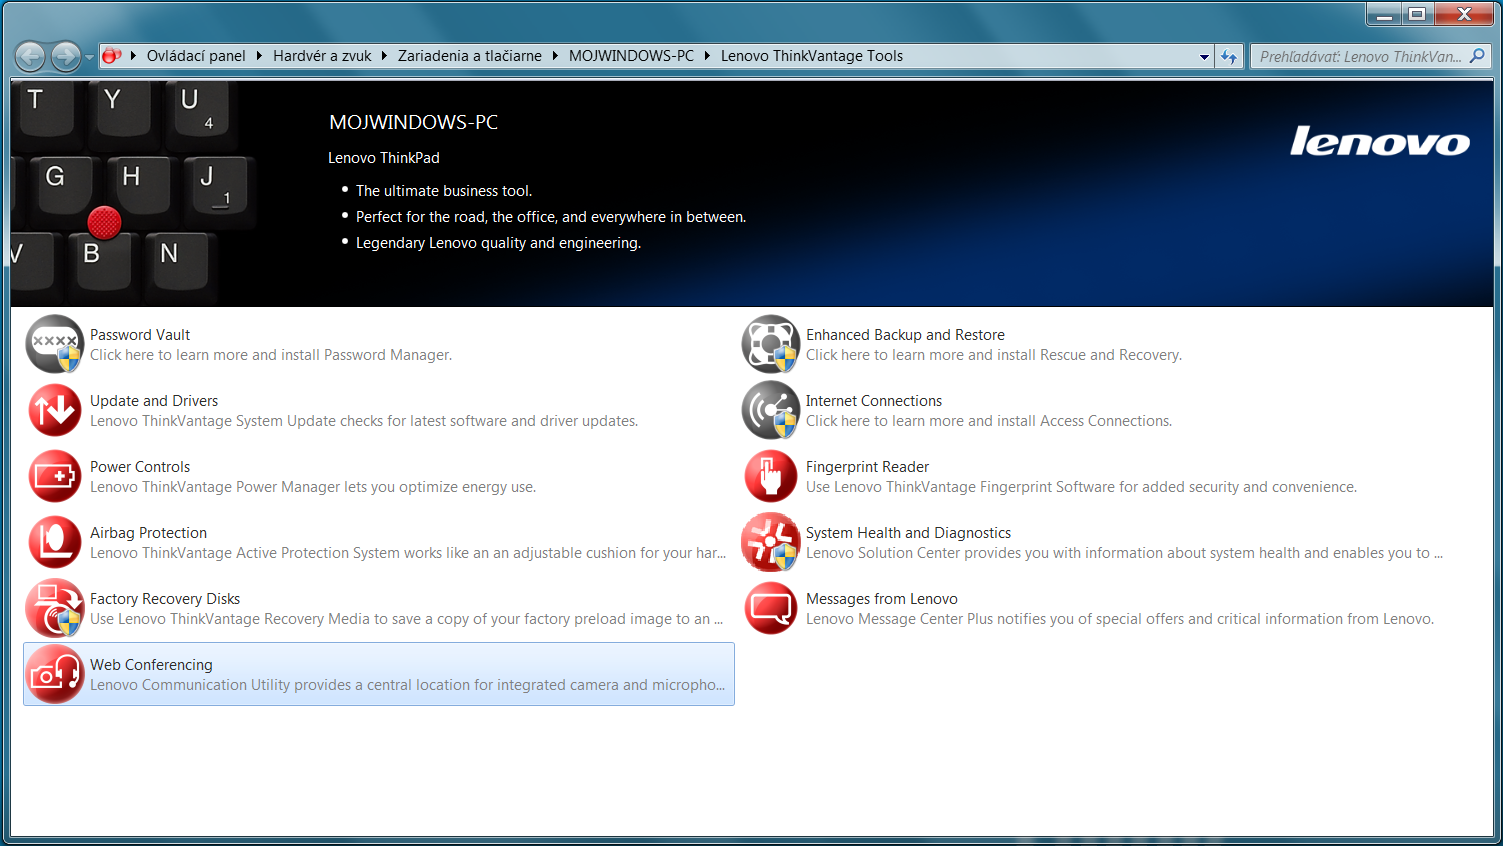Image resolution: width=1503 pixels, height=846 pixels.
Task: Open the Fingerprint Reader icon
Action: pos(770,476)
